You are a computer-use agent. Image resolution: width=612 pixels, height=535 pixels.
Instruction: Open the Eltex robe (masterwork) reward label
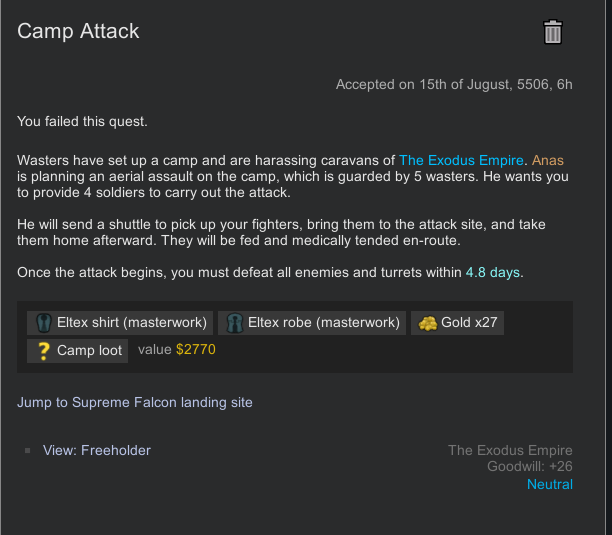pyautogui.click(x=323, y=323)
